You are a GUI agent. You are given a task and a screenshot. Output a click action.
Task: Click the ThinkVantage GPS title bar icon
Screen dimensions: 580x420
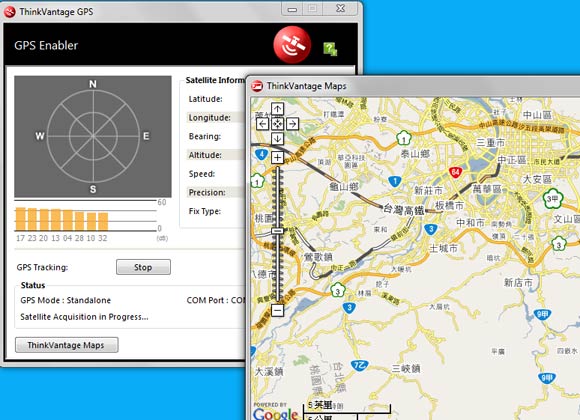10,12
